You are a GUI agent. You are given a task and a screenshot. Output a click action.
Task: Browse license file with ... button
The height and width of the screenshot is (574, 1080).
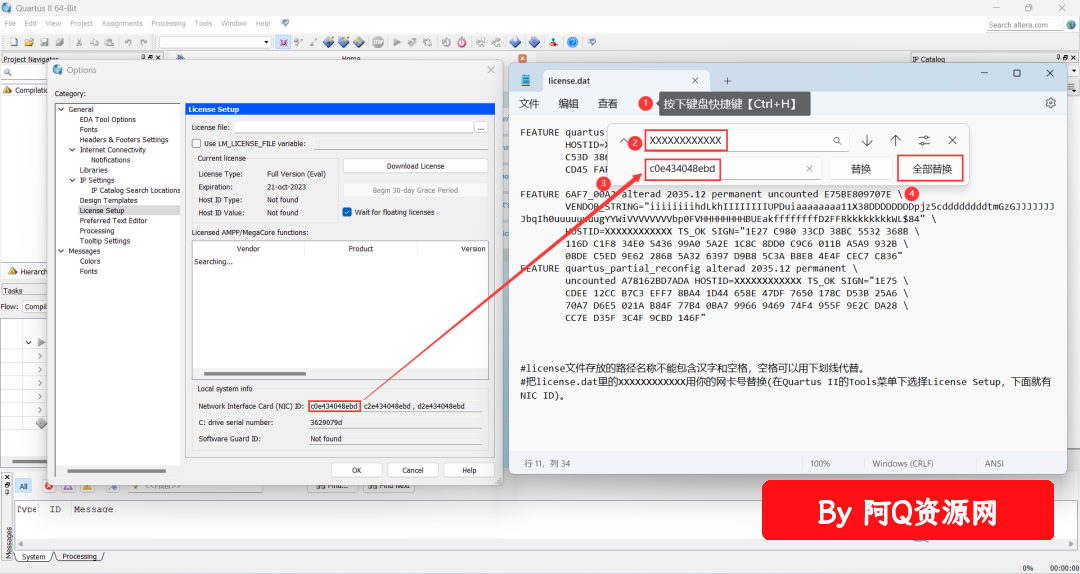481,127
